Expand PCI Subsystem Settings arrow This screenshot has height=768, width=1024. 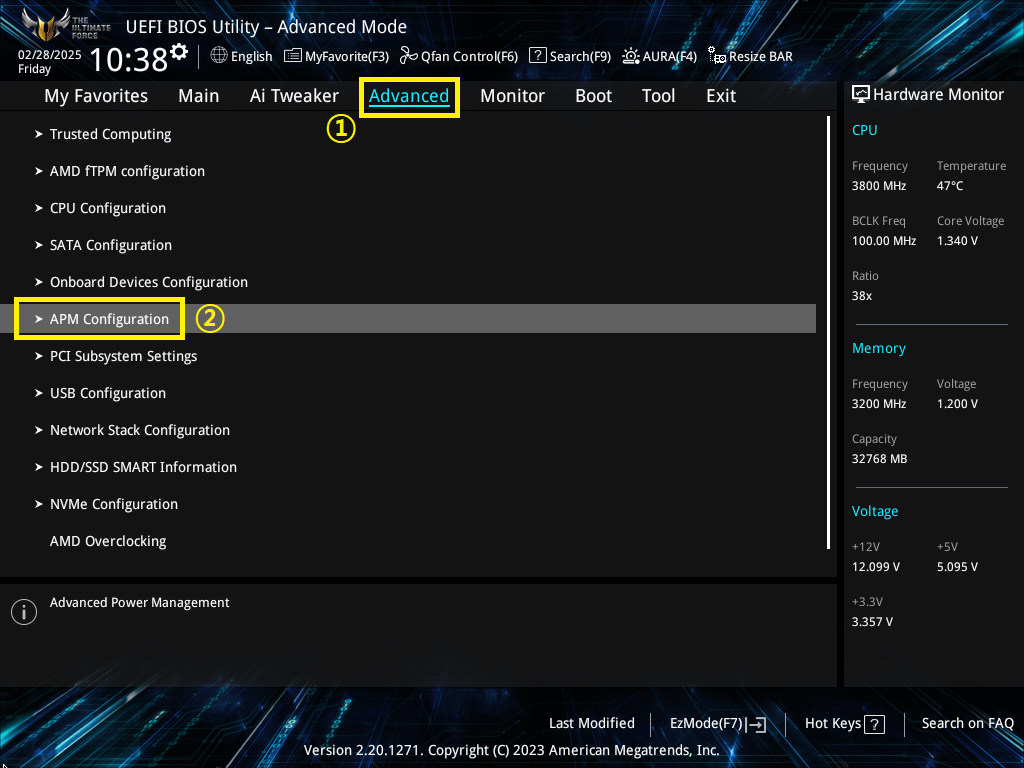(x=39, y=356)
